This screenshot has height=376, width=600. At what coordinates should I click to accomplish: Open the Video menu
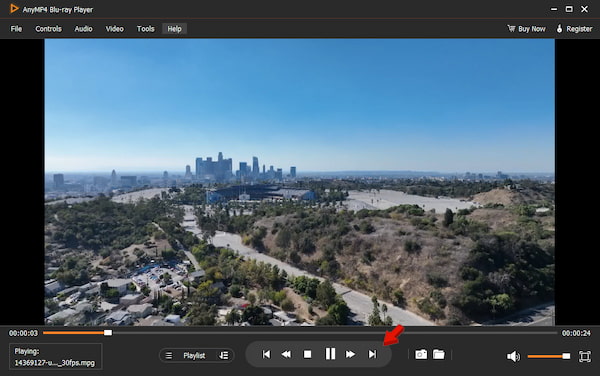pos(114,29)
